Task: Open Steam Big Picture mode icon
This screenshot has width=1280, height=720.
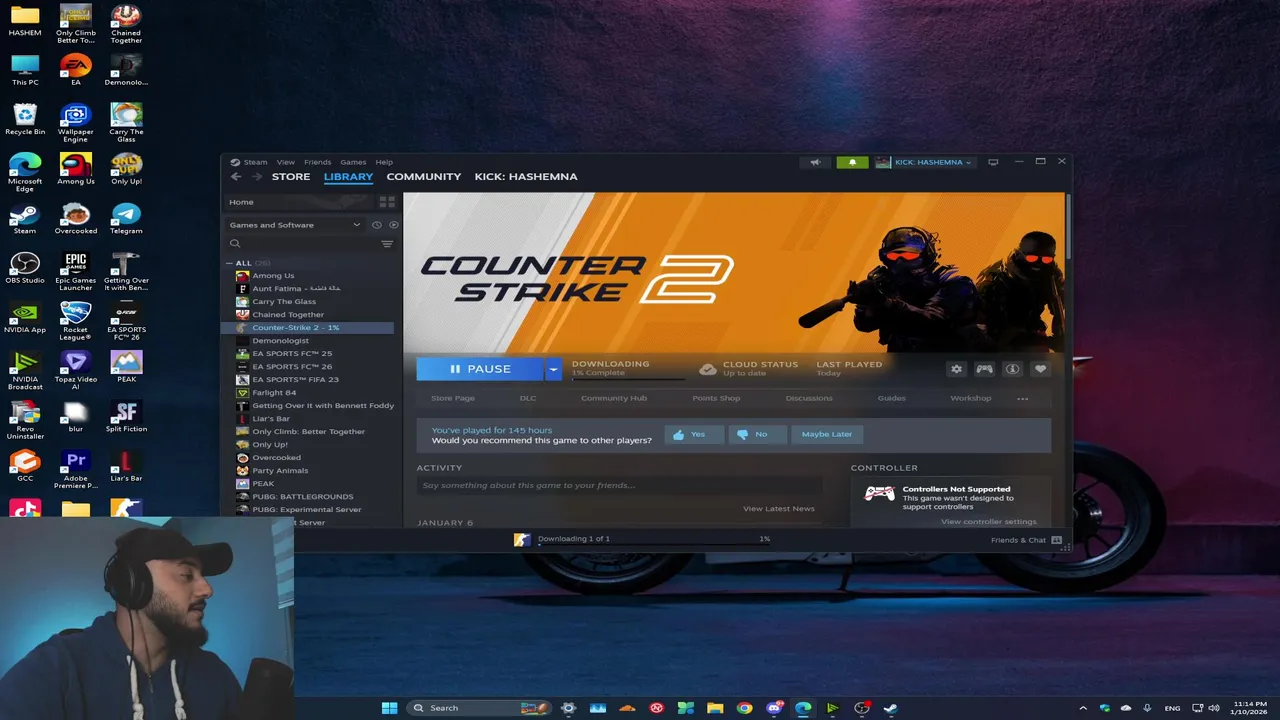Action: click(993, 162)
